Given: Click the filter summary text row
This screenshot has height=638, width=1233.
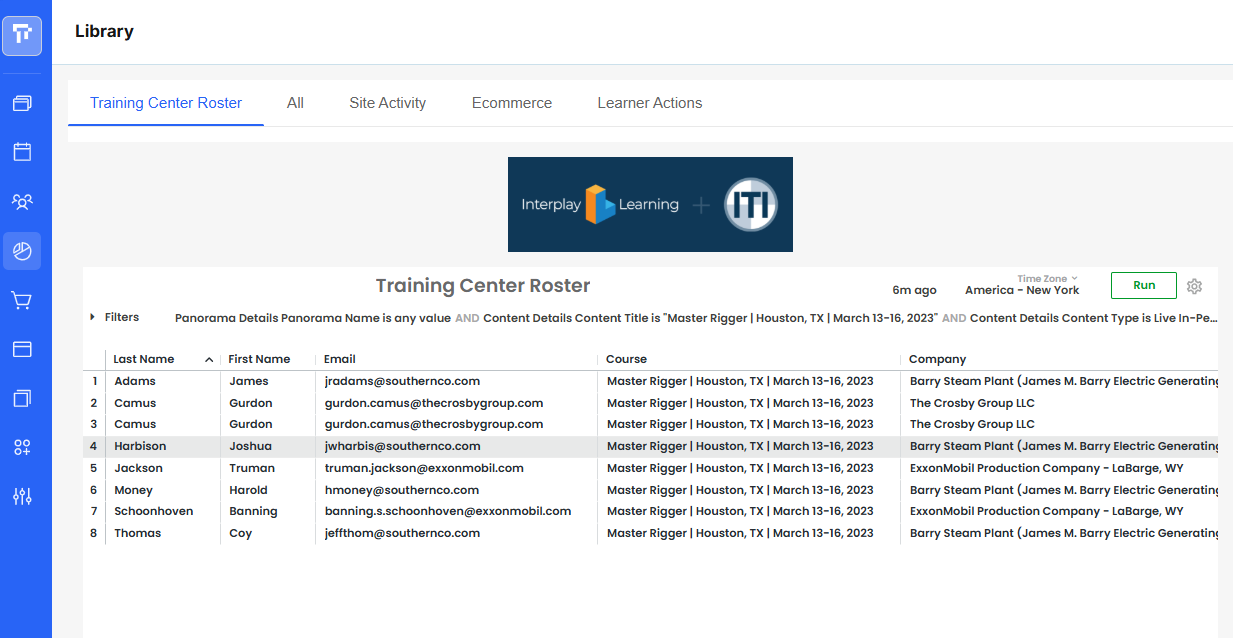Looking at the screenshot, I should (x=697, y=318).
